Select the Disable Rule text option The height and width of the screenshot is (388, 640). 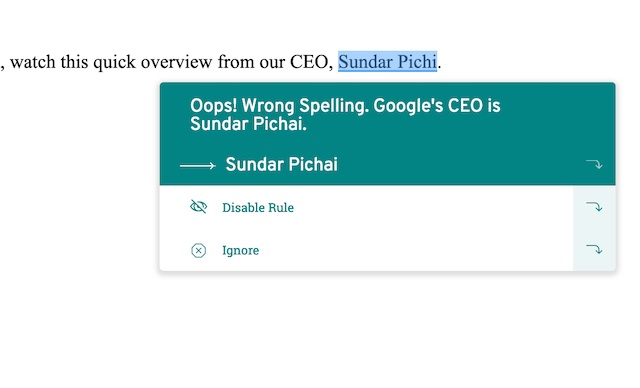click(258, 208)
